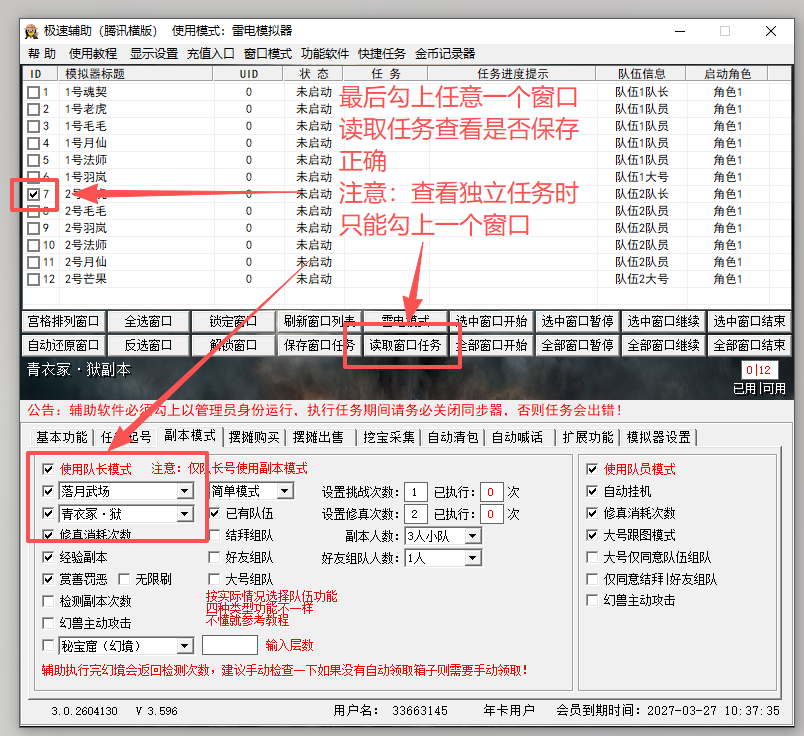The image size is (804, 736).
Task: Open the 窗口模式 menu
Action: 268,54
